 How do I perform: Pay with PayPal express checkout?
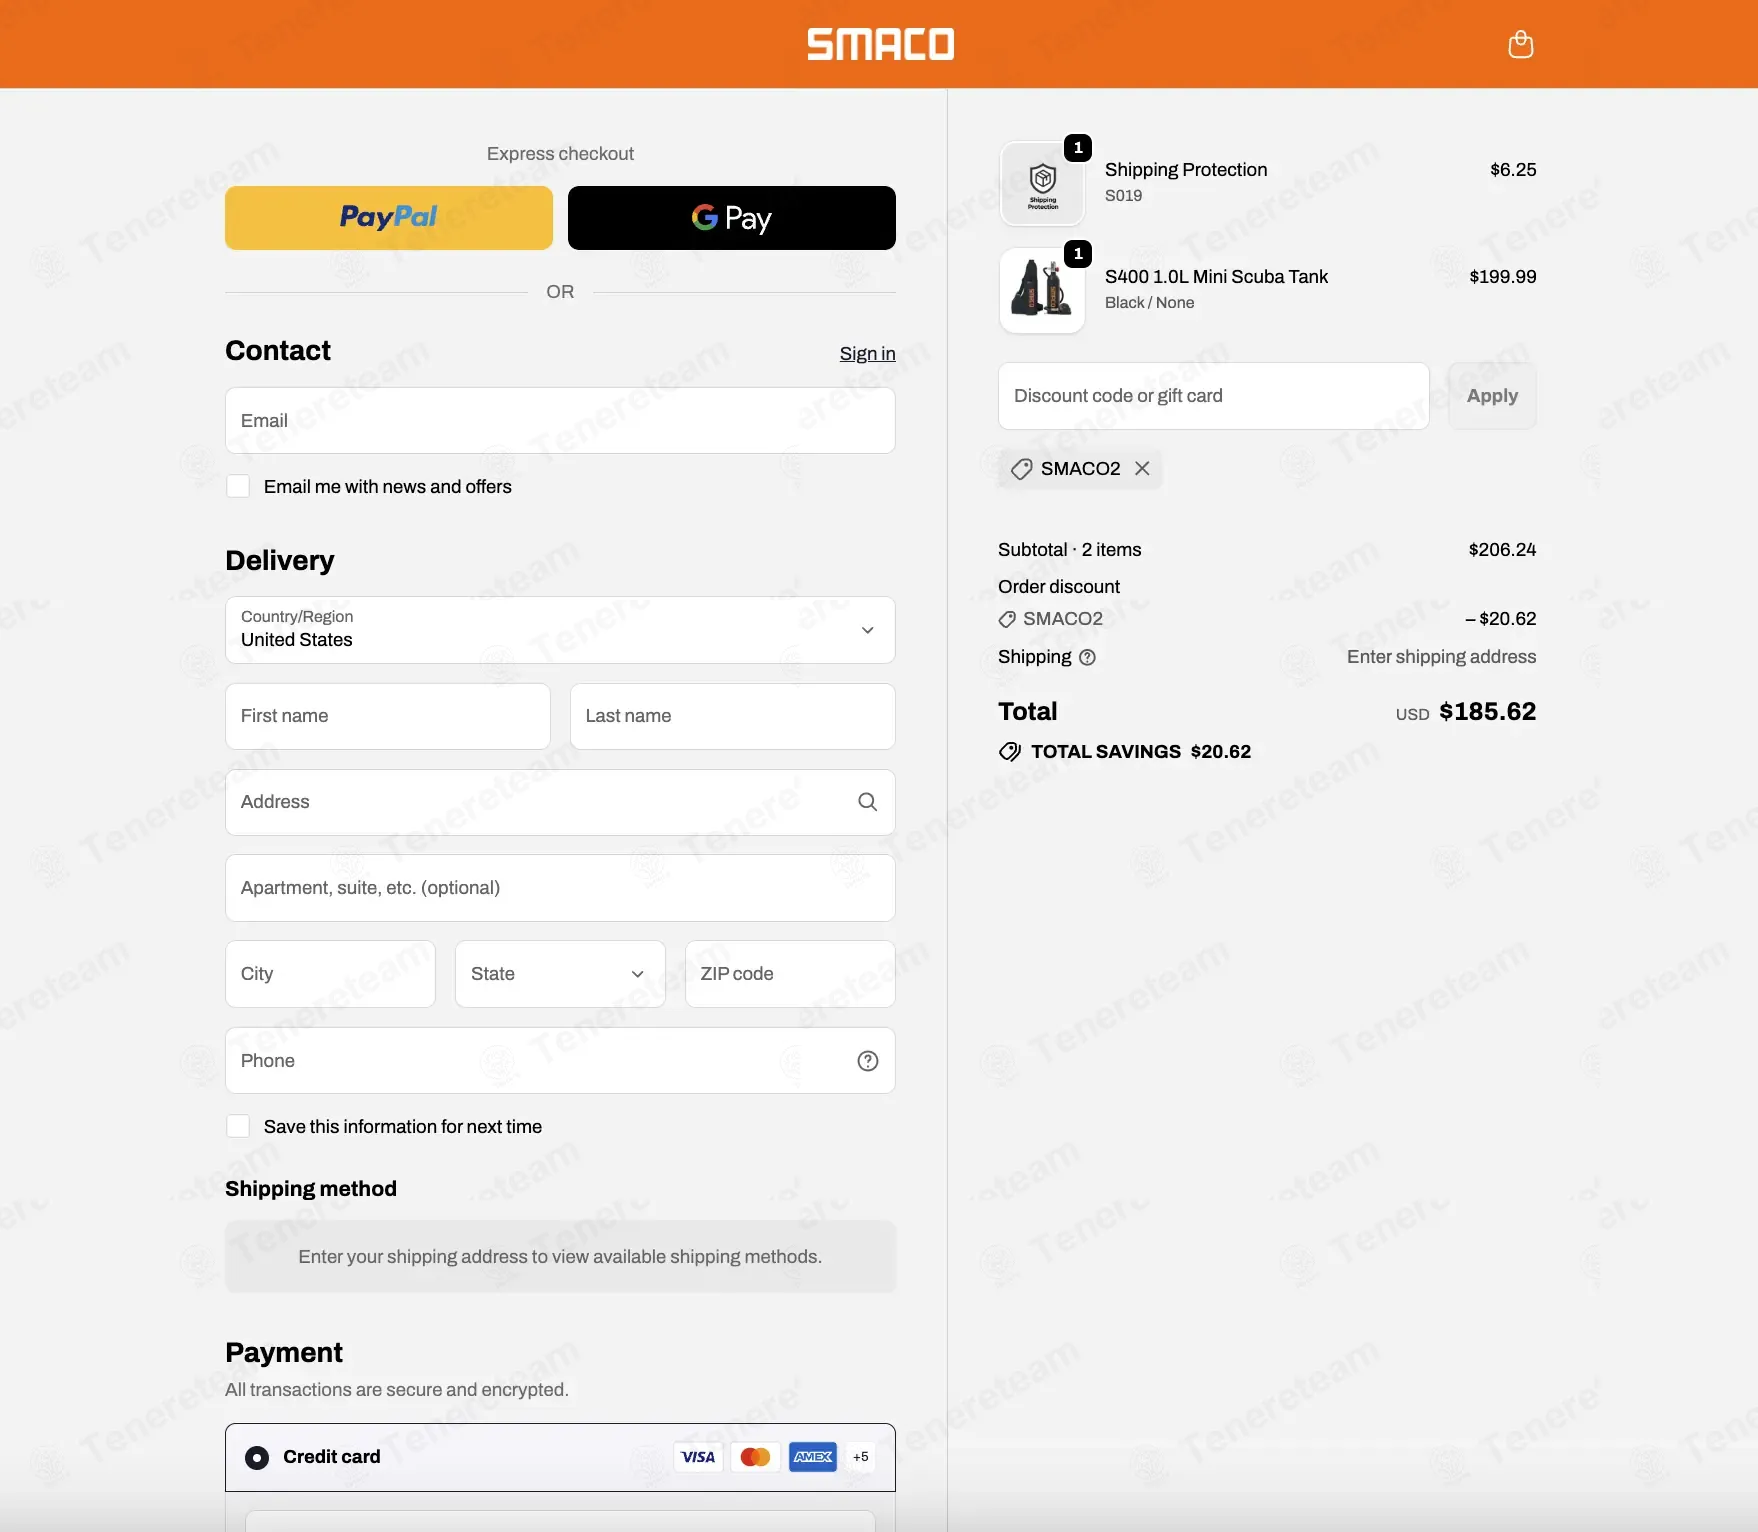pyautogui.click(x=389, y=218)
